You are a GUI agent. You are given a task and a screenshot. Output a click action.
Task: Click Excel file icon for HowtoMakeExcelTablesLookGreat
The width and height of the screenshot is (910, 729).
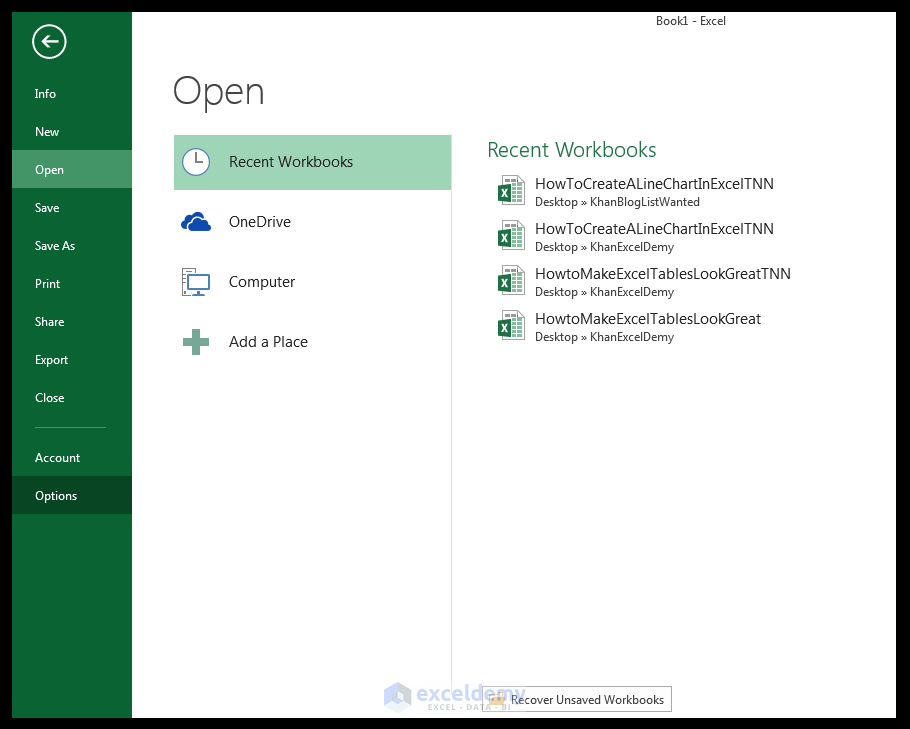[511, 325]
